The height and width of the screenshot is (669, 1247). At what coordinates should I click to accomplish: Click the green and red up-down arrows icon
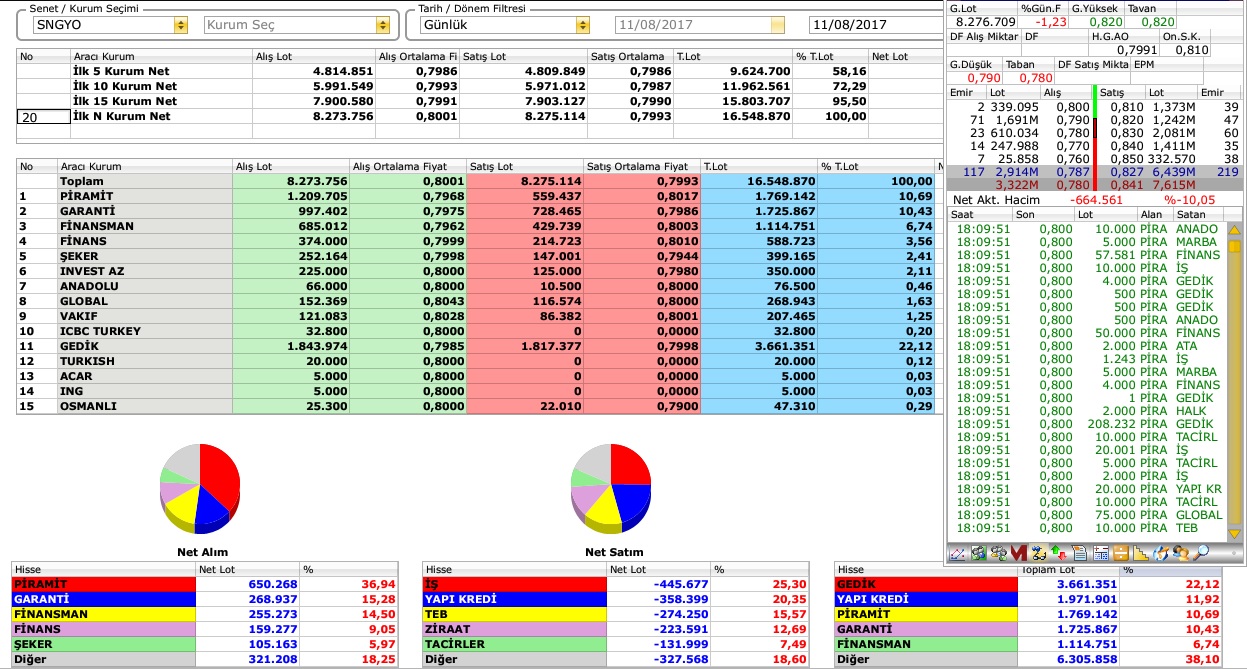click(x=1059, y=552)
